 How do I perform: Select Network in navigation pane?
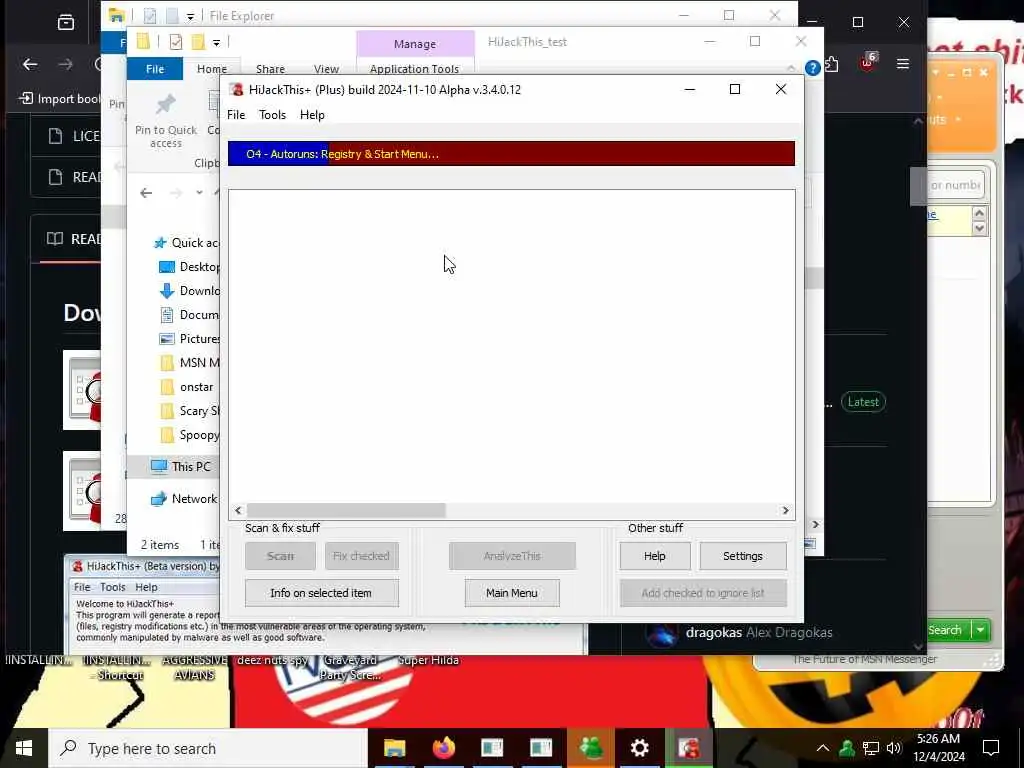[184, 498]
